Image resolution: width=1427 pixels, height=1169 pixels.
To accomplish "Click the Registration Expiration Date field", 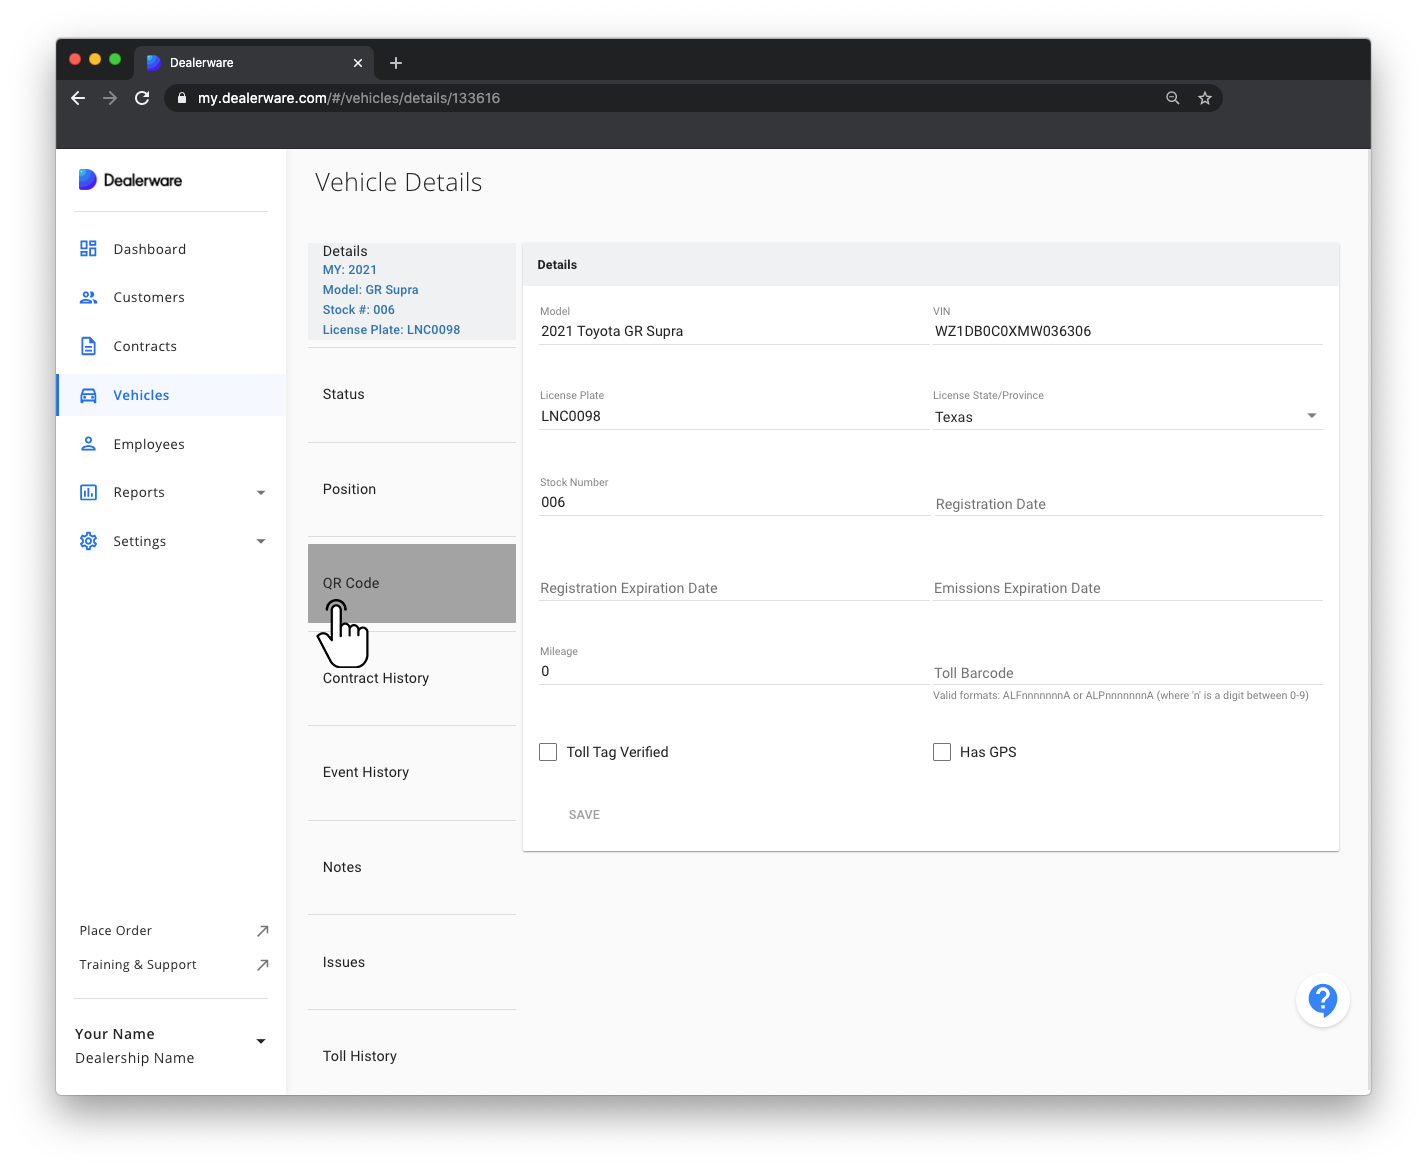I will (x=734, y=588).
